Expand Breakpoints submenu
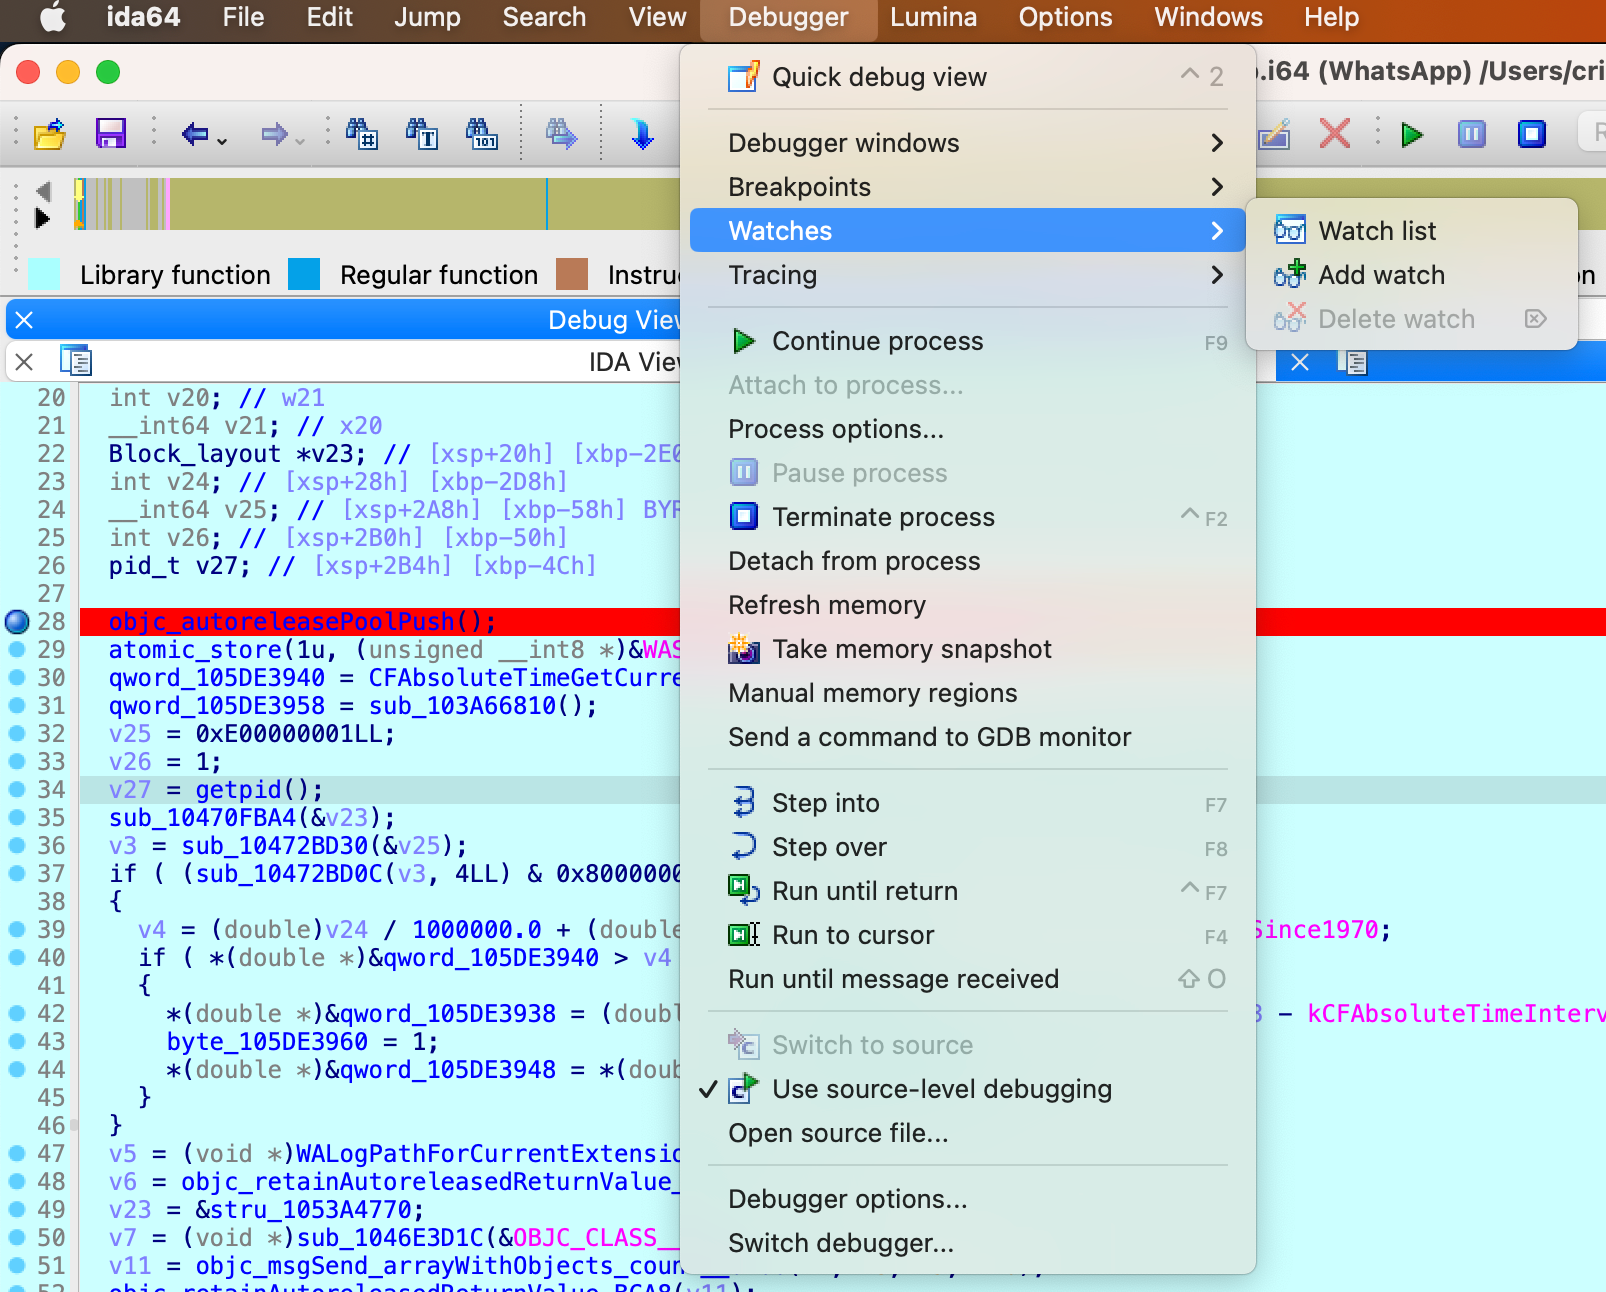Image resolution: width=1606 pixels, height=1292 pixels. 968,187
